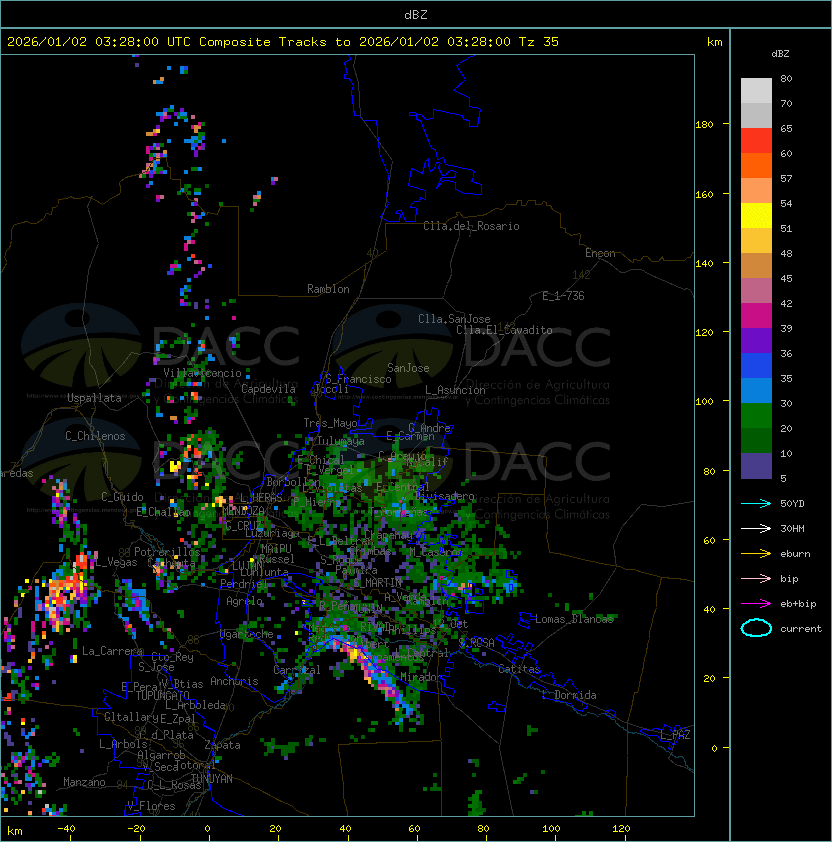Click the 'E_1-736' place label
832x842 pixels.
[563, 296]
